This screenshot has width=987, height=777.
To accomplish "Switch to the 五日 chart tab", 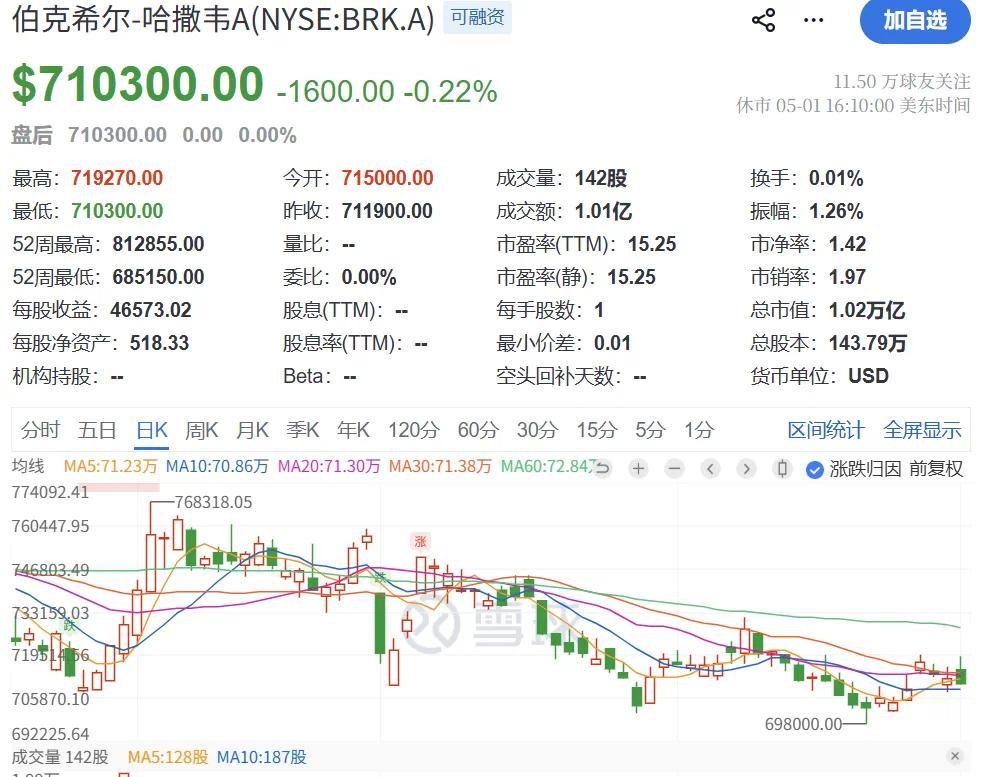I will pos(97,430).
